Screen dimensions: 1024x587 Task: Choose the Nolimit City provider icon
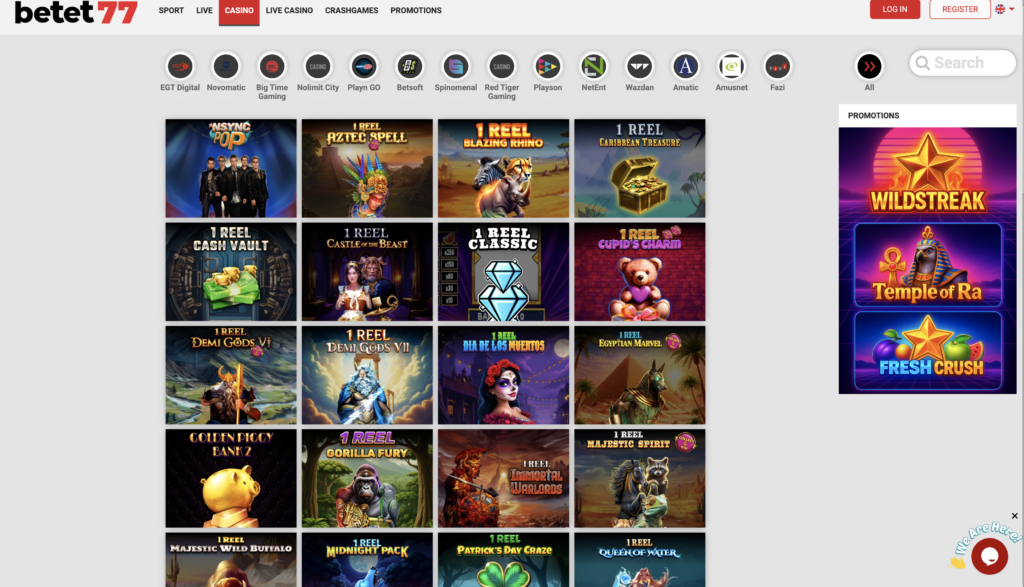coord(318,66)
